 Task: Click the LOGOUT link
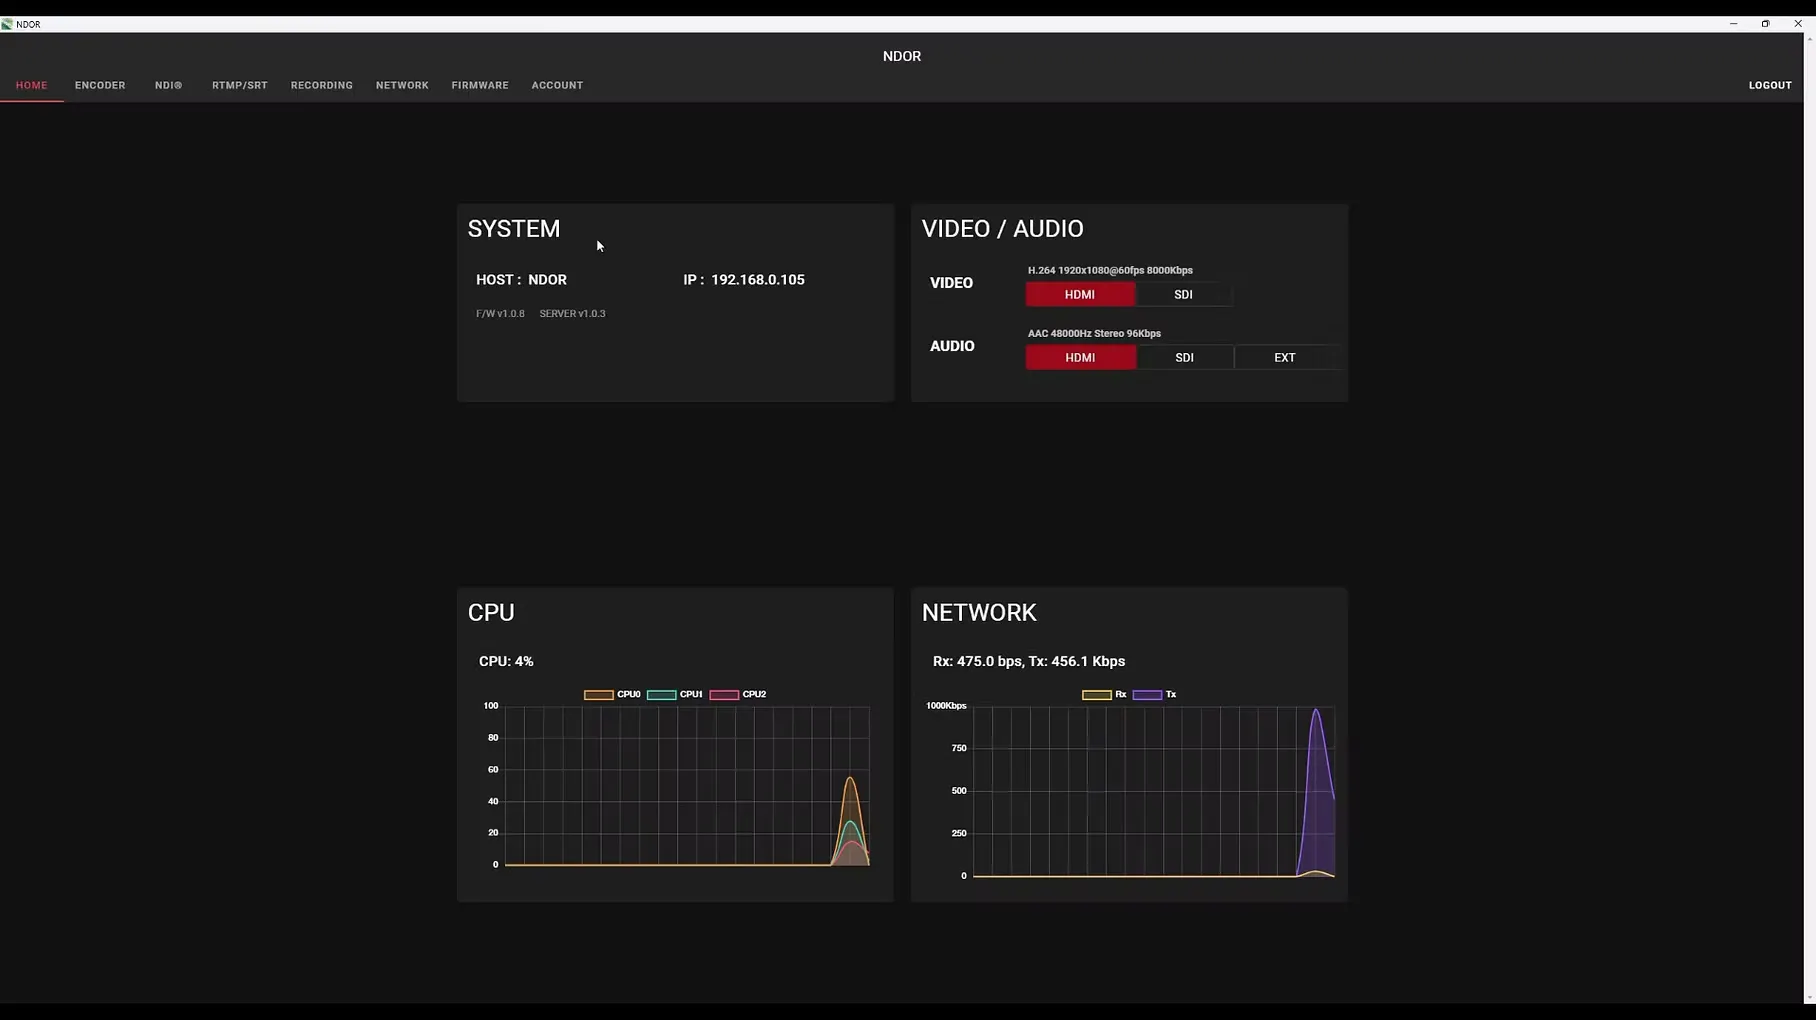pos(1770,85)
